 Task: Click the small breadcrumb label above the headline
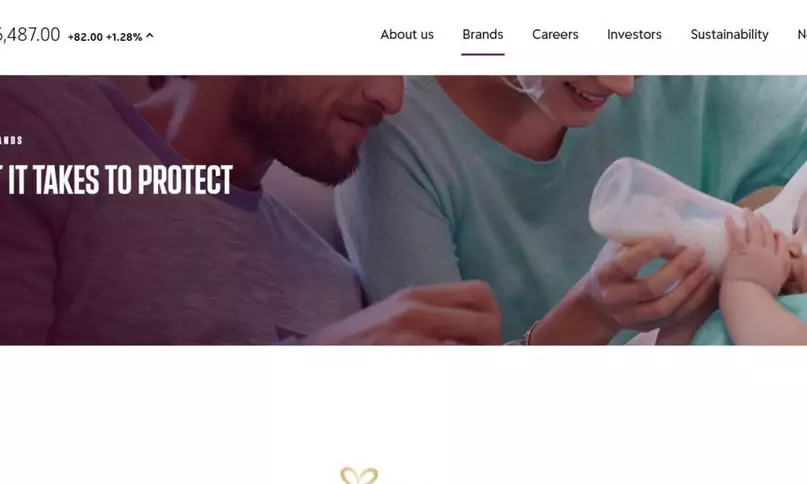tap(11, 140)
